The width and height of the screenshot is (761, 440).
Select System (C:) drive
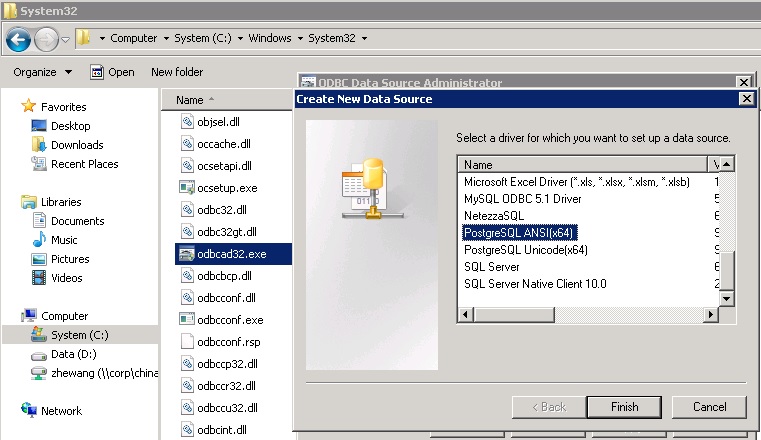point(80,335)
